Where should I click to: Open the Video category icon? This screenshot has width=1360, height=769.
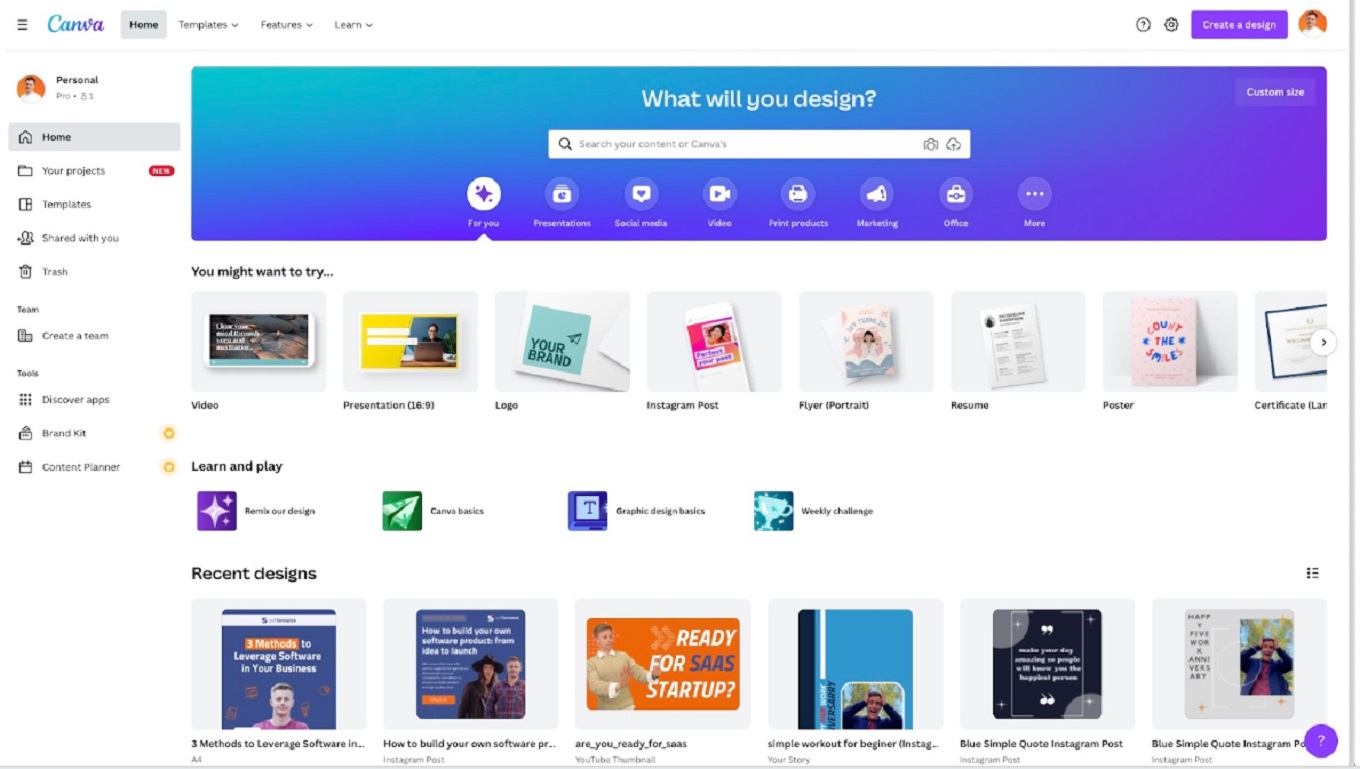point(719,194)
